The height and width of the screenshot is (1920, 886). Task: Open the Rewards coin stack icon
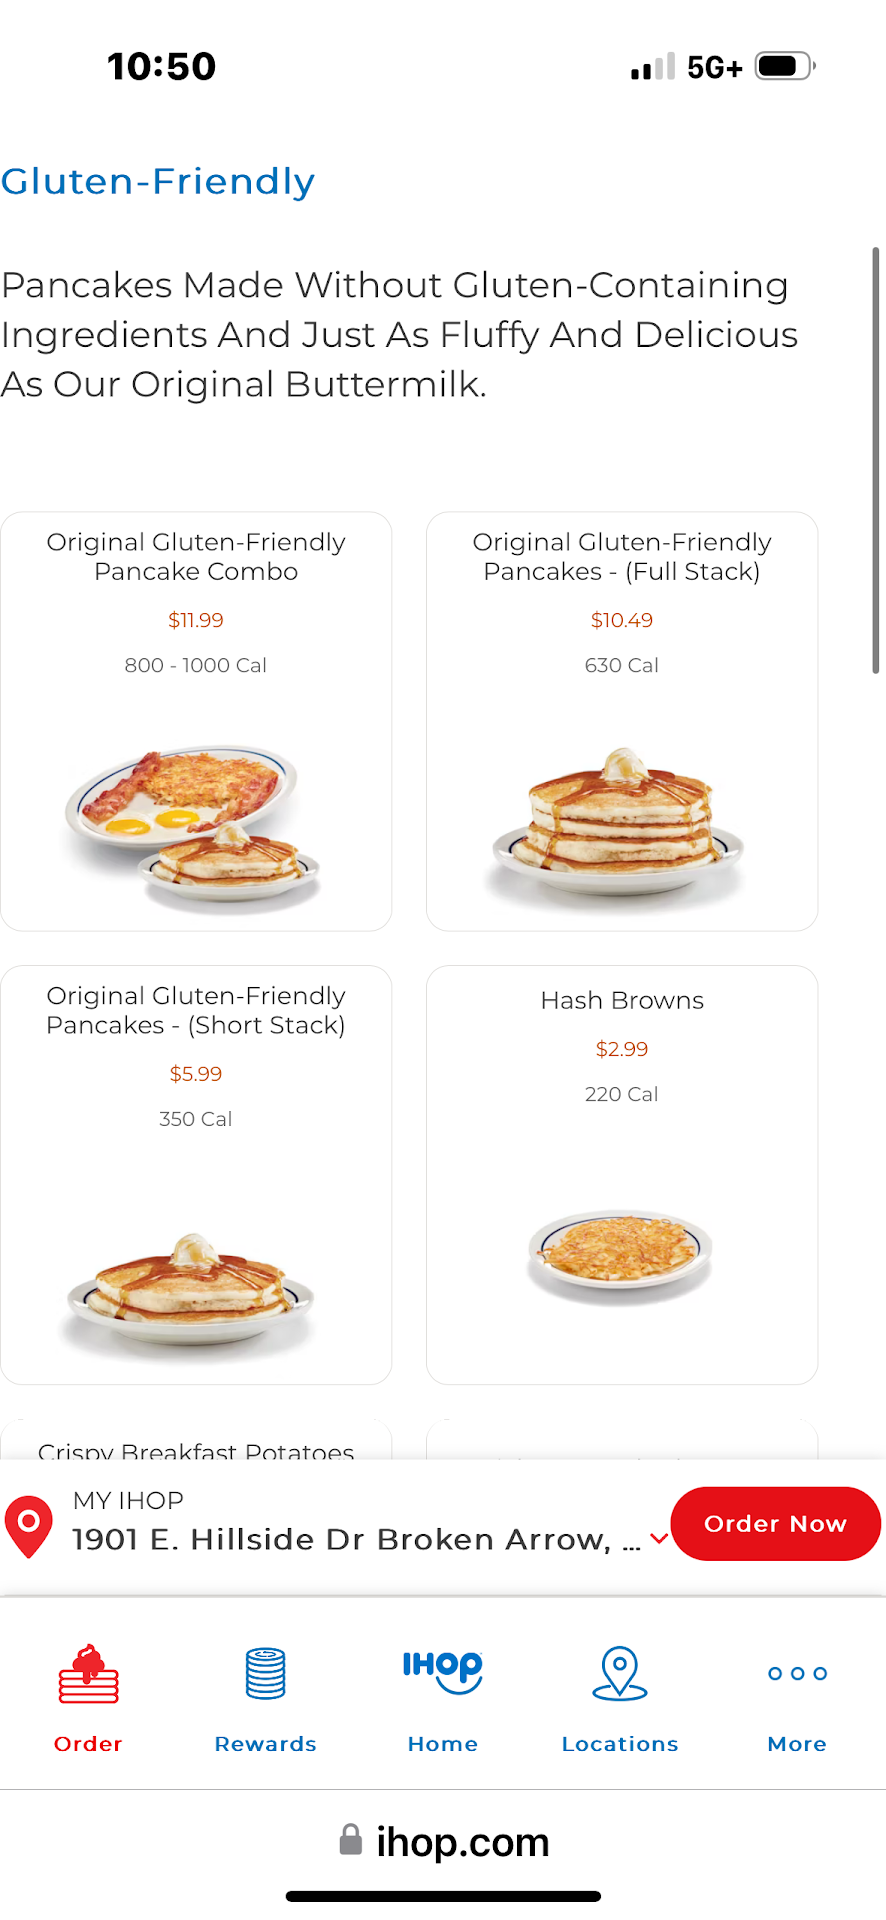pyautogui.click(x=266, y=1674)
